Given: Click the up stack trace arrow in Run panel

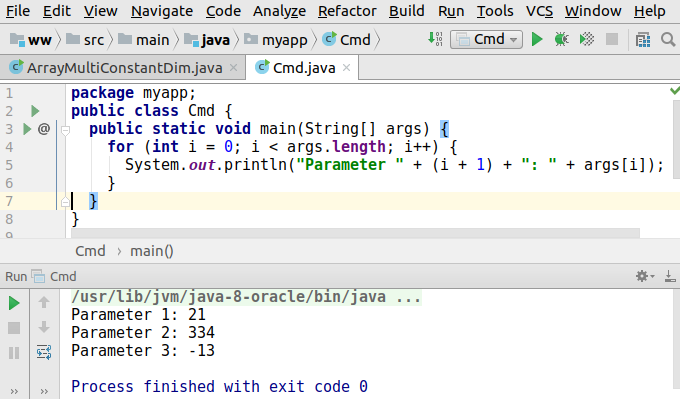Looking at the screenshot, I should click(x=44, y=302).
